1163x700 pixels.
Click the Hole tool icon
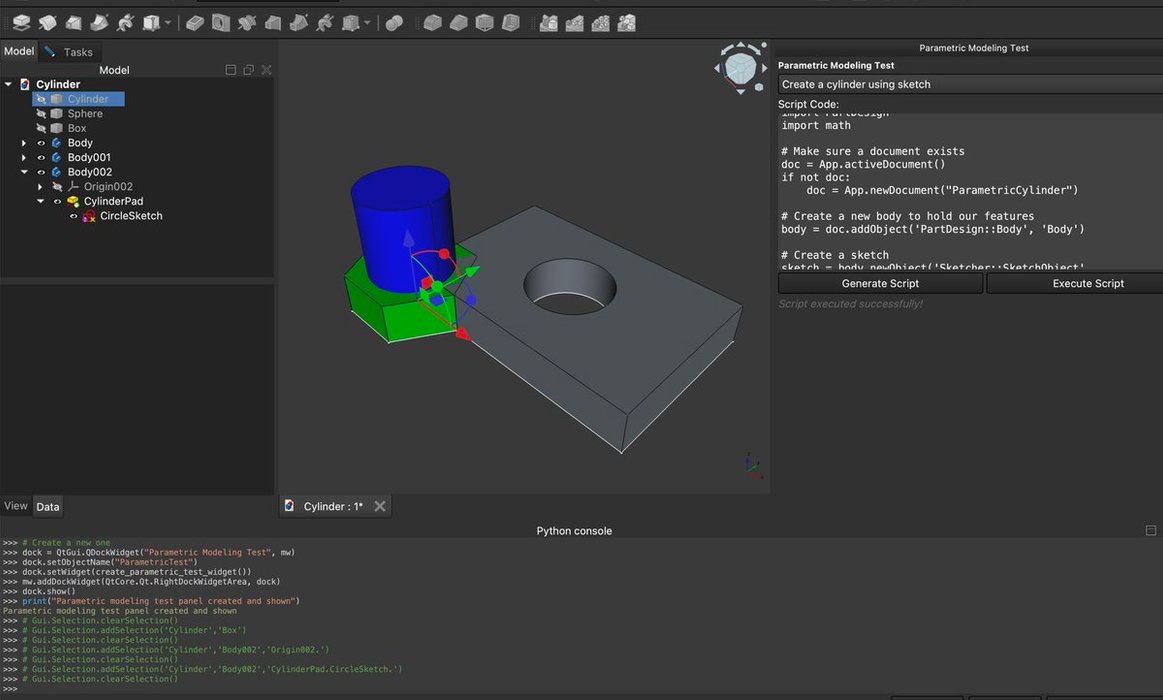[x=221, y=22]
